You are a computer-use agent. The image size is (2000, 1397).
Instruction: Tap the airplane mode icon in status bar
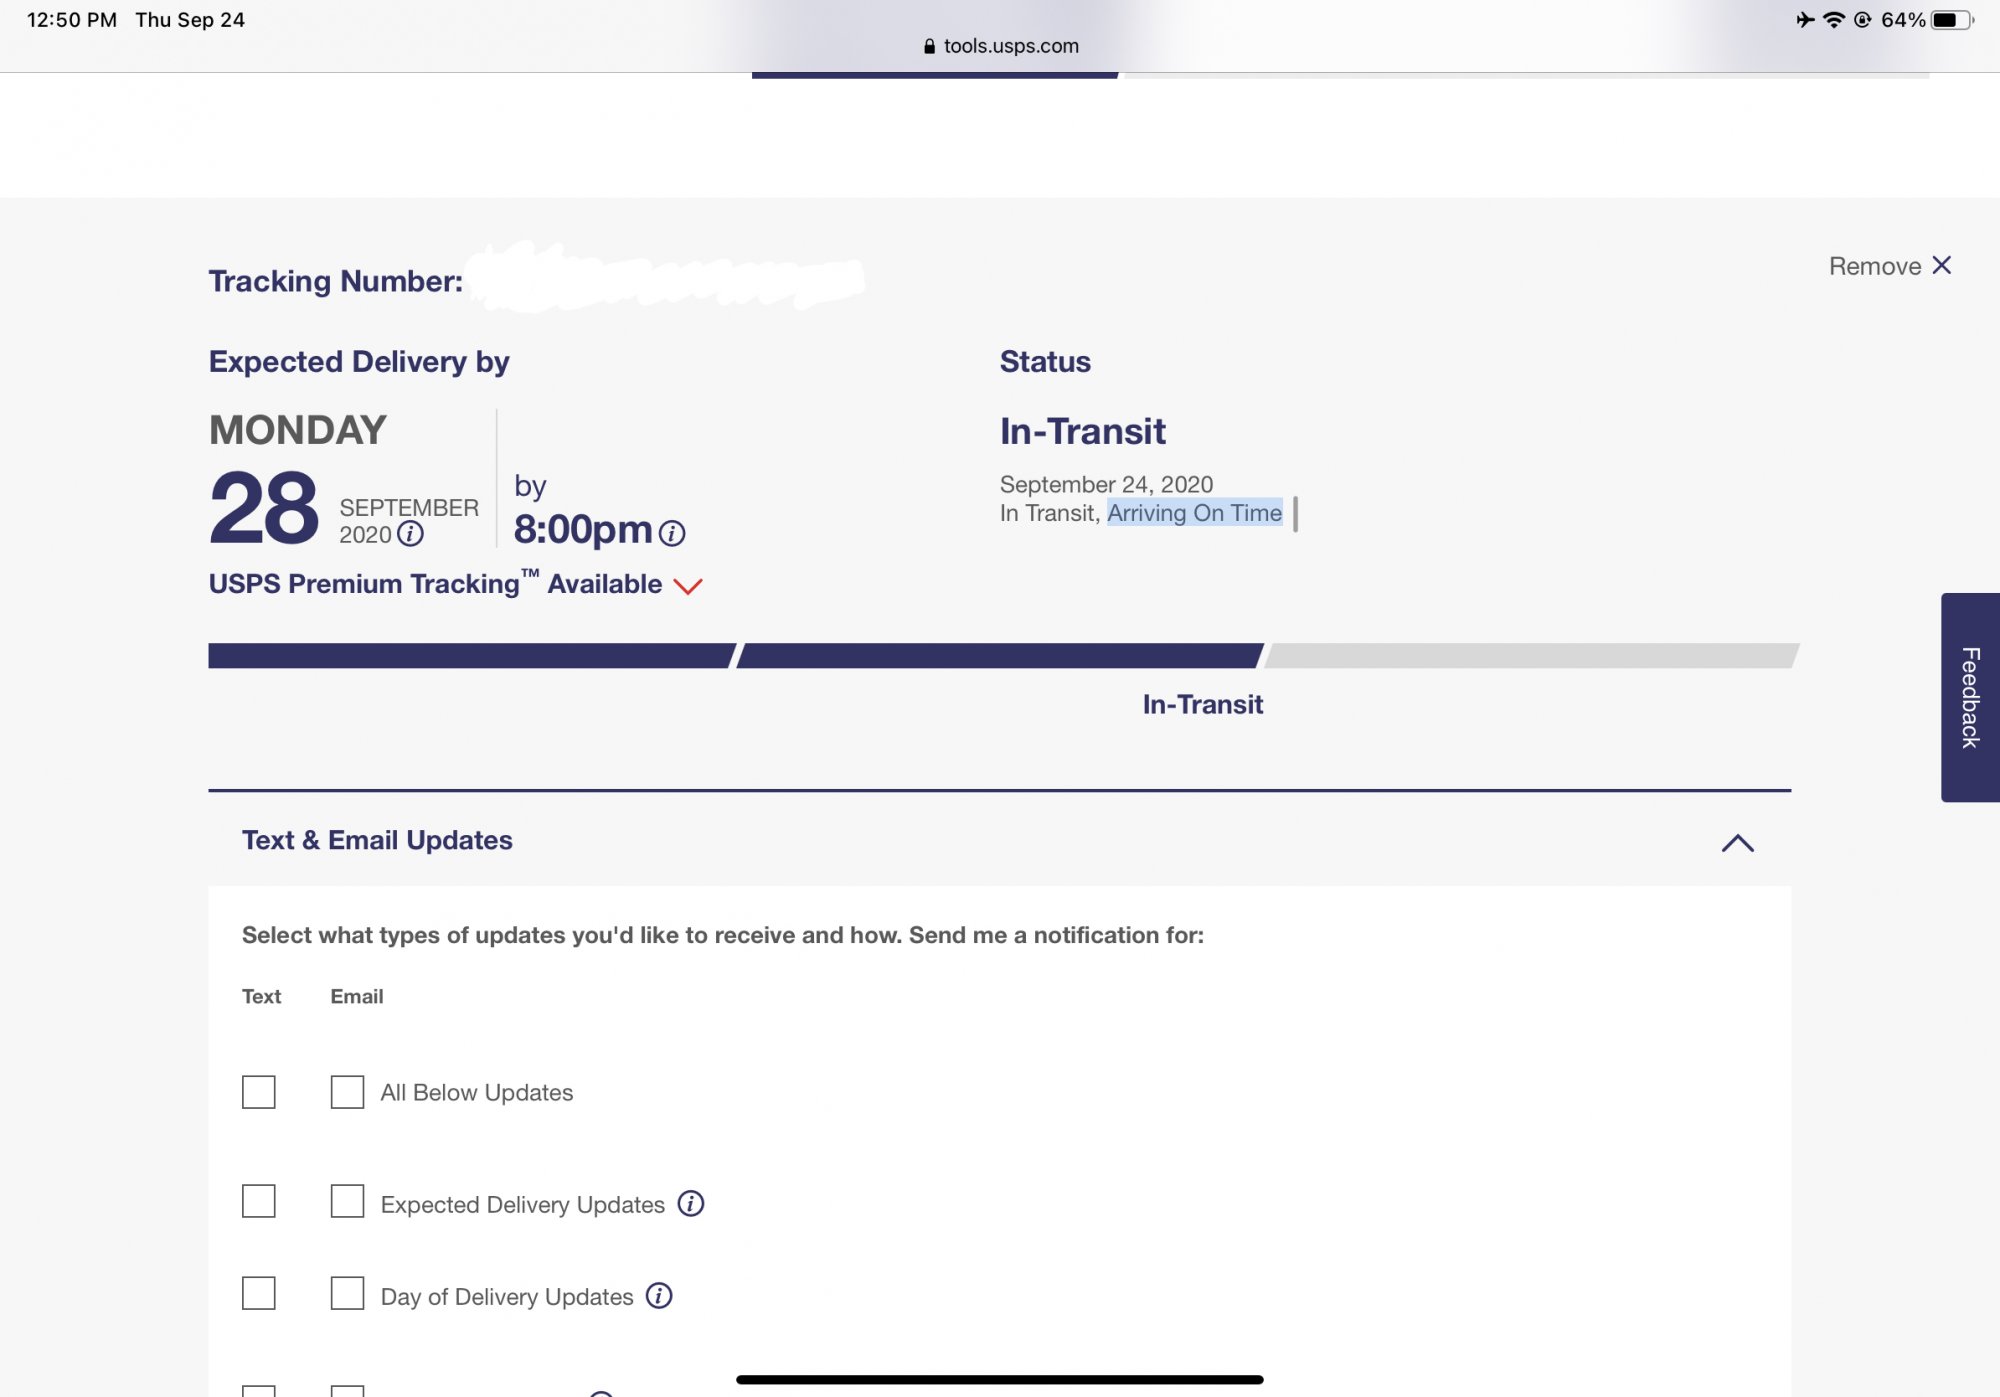[x=1804, y=20]
